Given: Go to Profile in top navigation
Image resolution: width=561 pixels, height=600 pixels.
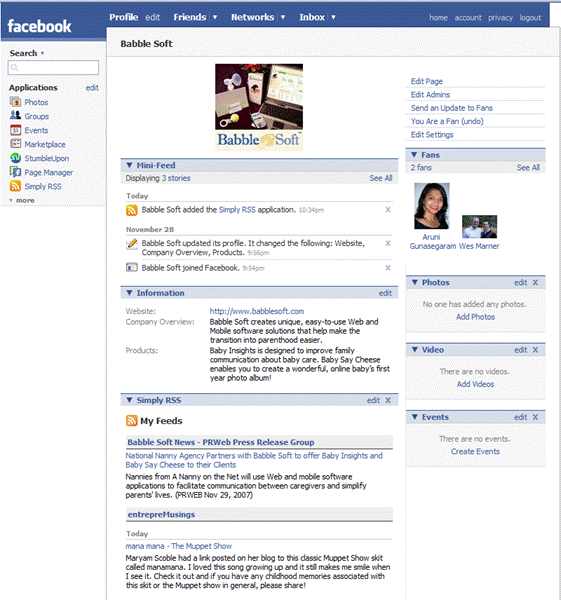Looking at the screenshot, I should point(124,17).
